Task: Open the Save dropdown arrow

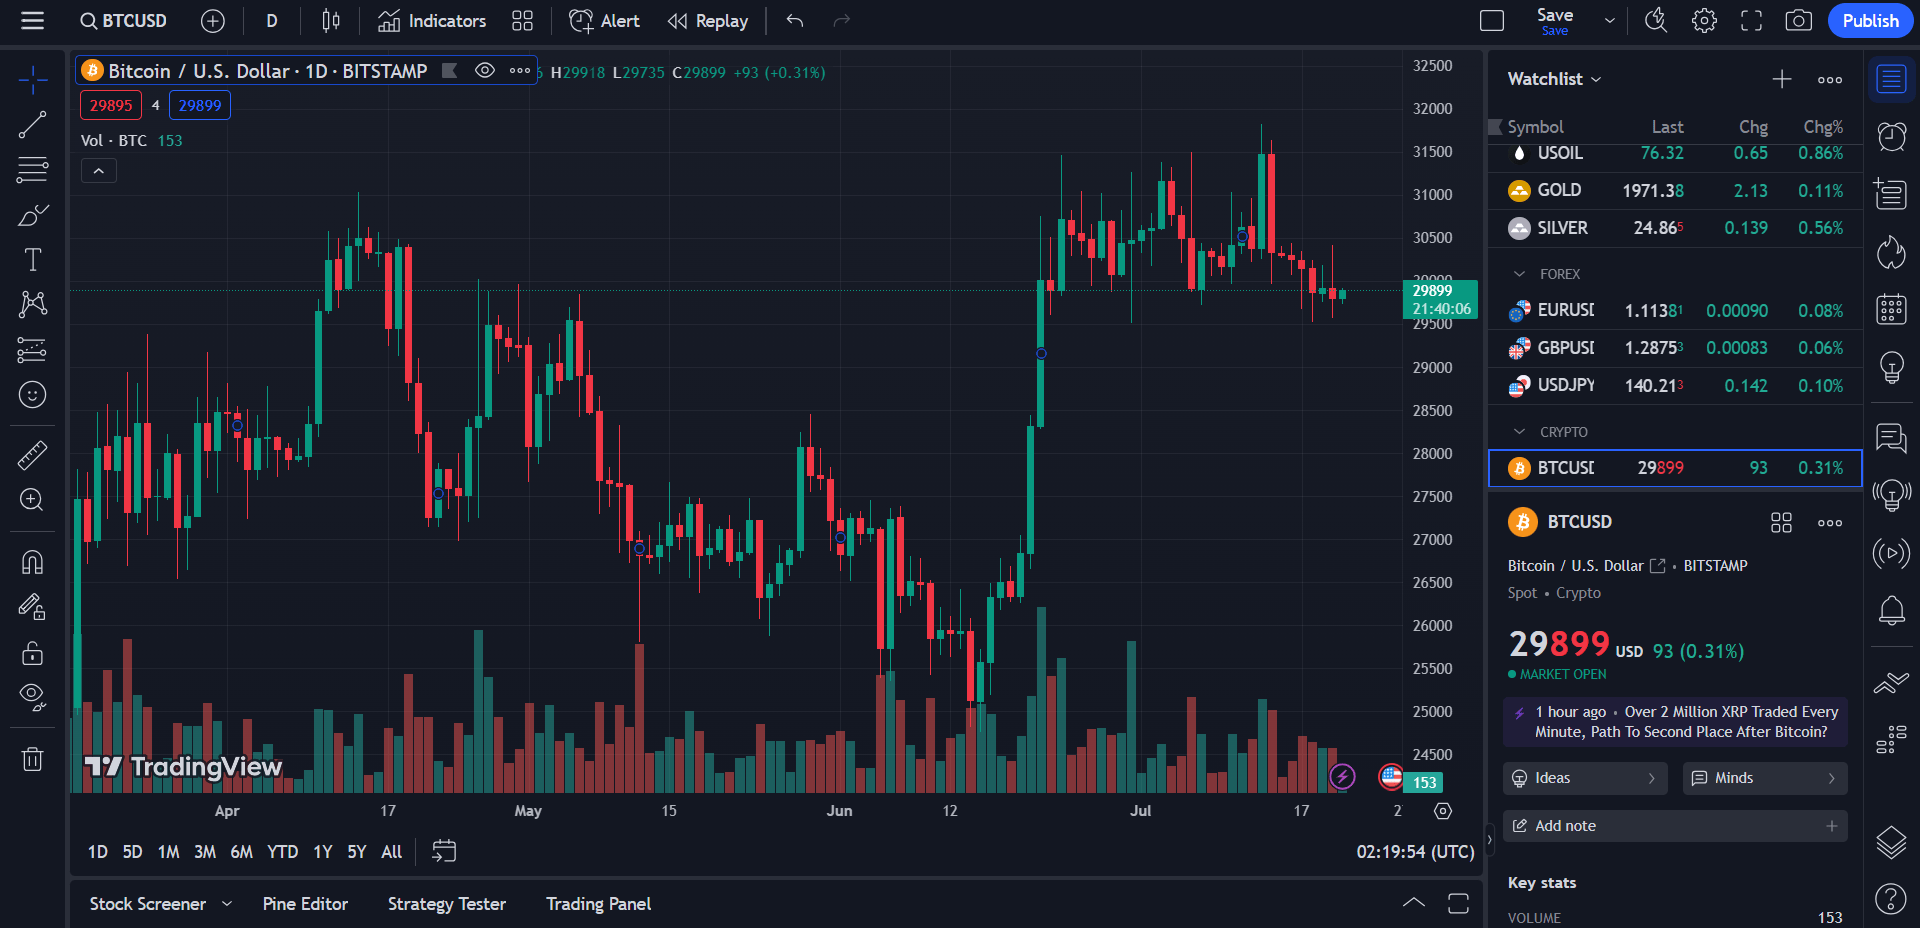Action: 1609,21
